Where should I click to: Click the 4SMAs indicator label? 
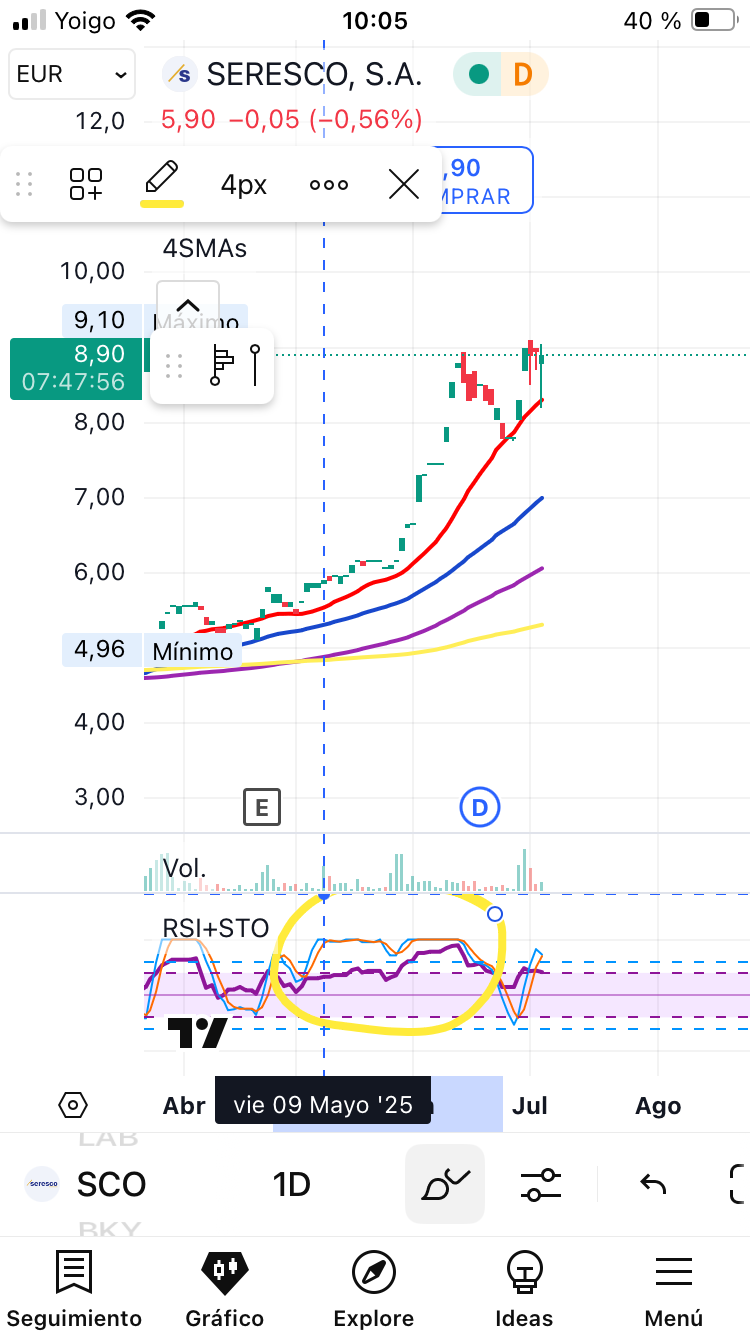click(x=205, y=248)
